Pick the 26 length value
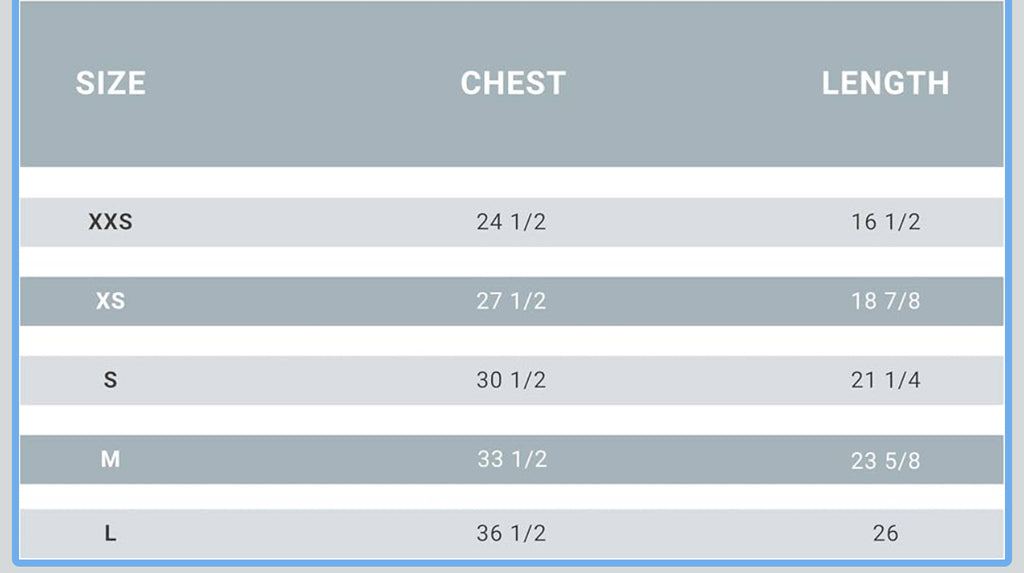This screenshot has height=573, width=1024. click(885, 533)
